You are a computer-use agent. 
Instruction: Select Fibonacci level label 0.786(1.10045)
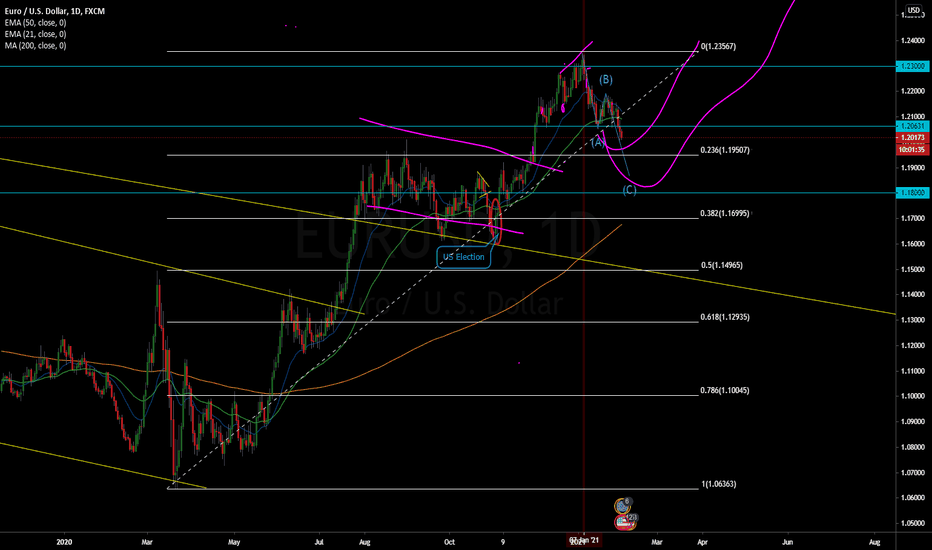(725, 390)
